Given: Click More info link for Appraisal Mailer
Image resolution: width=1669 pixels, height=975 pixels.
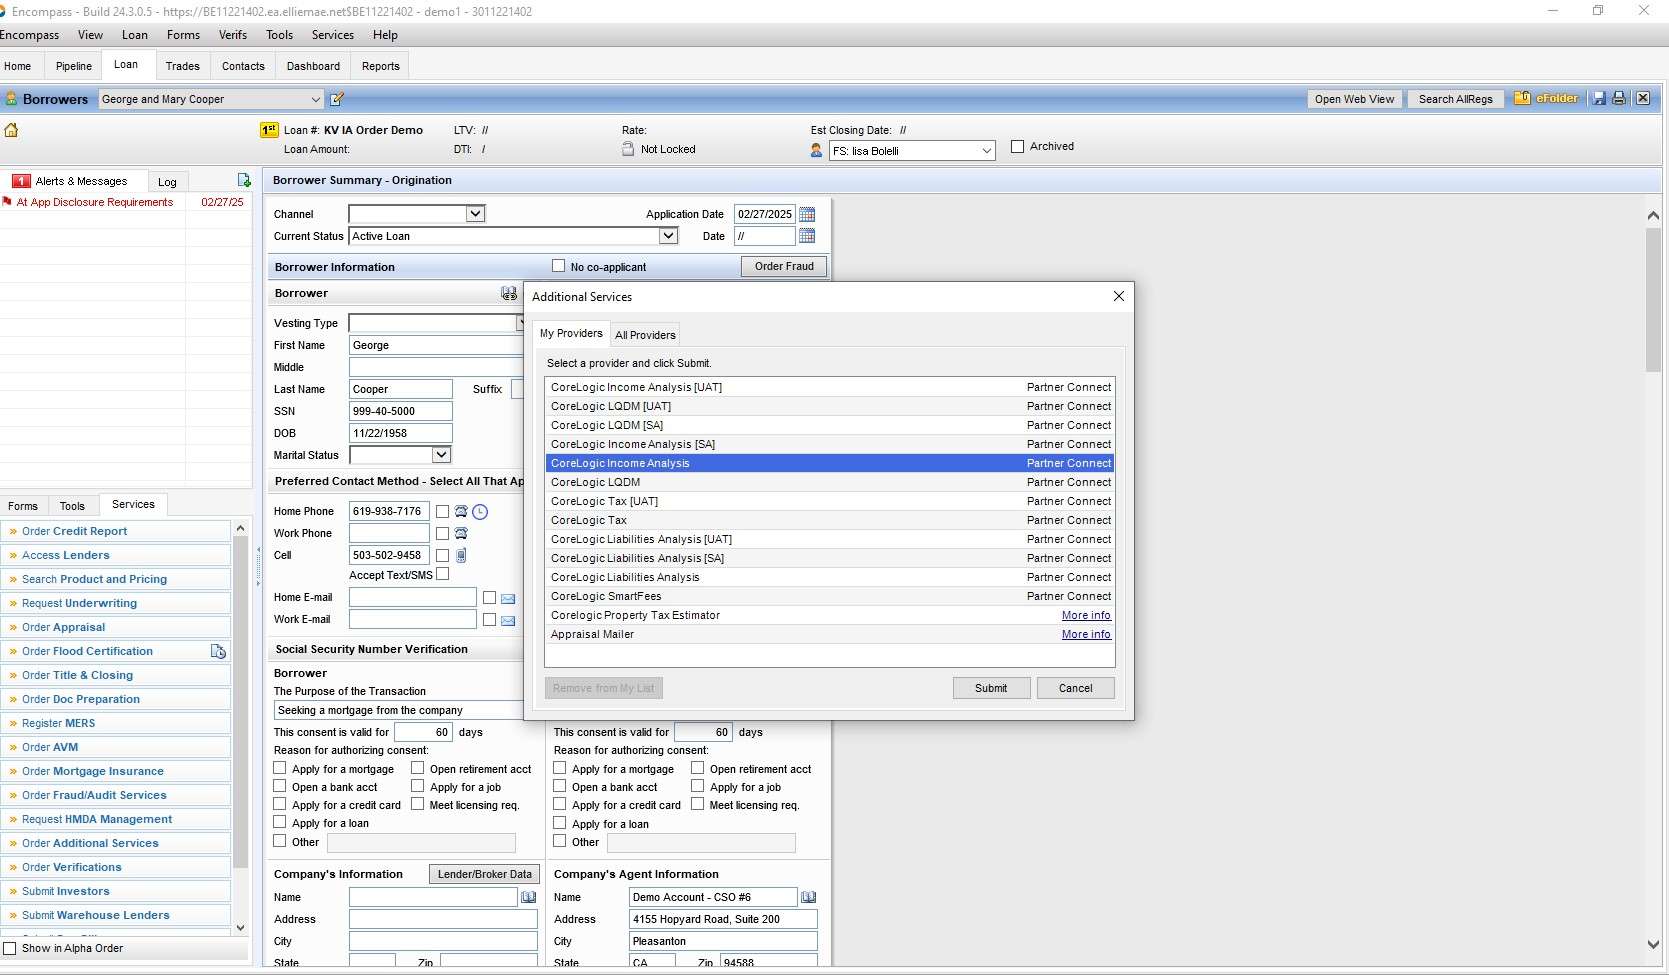Looking at the screenshot, I should point(1086,634).
